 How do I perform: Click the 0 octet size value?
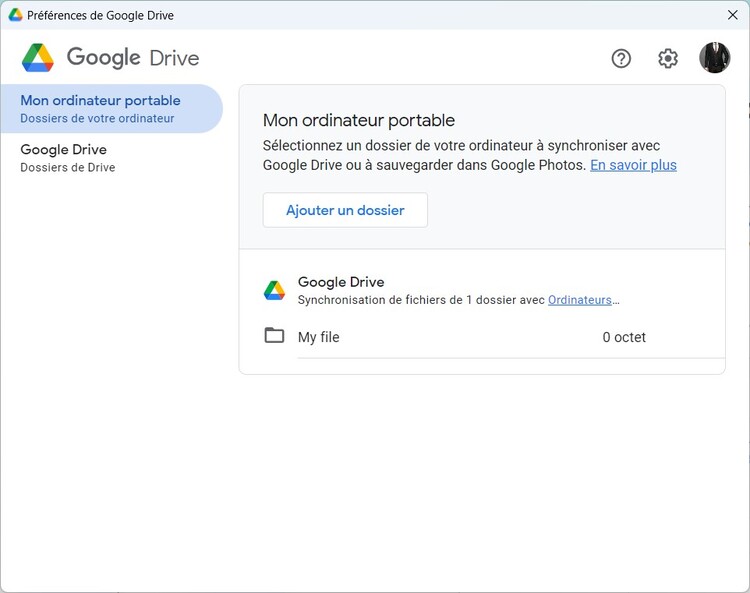(x=624, y=337)
